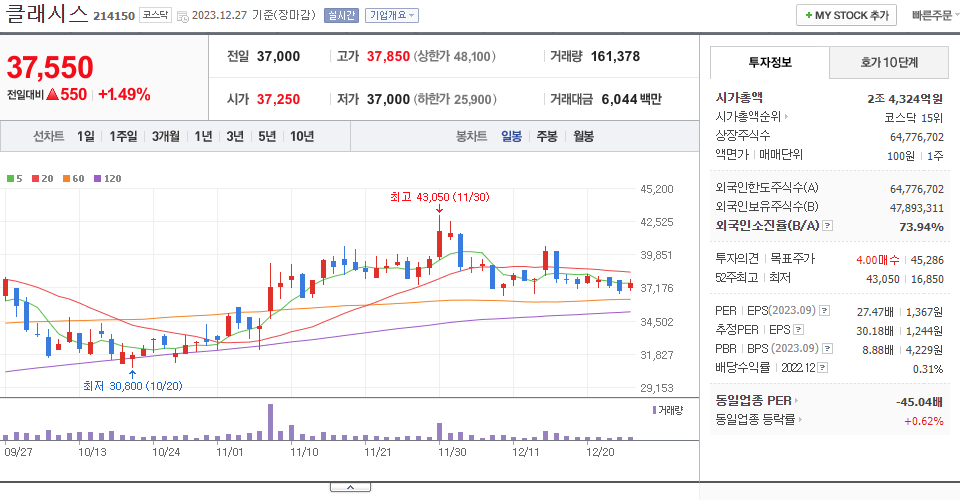This screenshot has width=960, height=500.
Task: Click the current price 37,550
Action: point(50,67)
